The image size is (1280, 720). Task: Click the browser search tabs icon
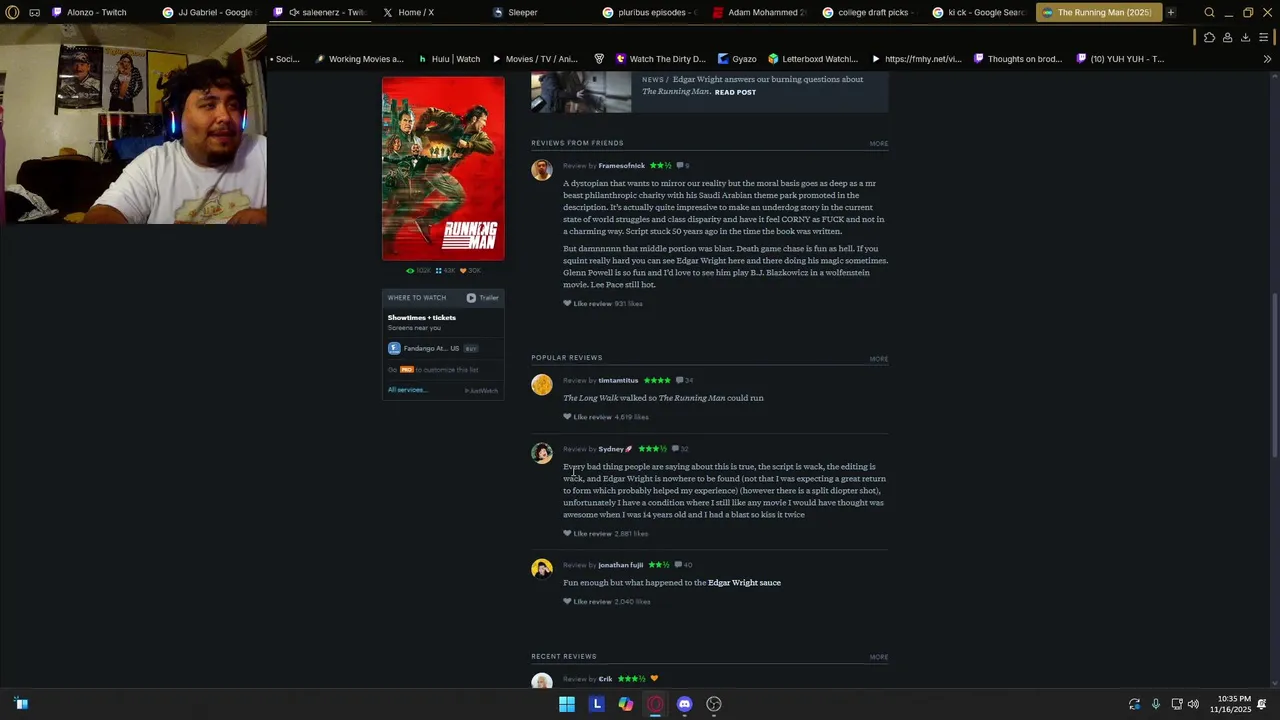(x=1209, y=12)
